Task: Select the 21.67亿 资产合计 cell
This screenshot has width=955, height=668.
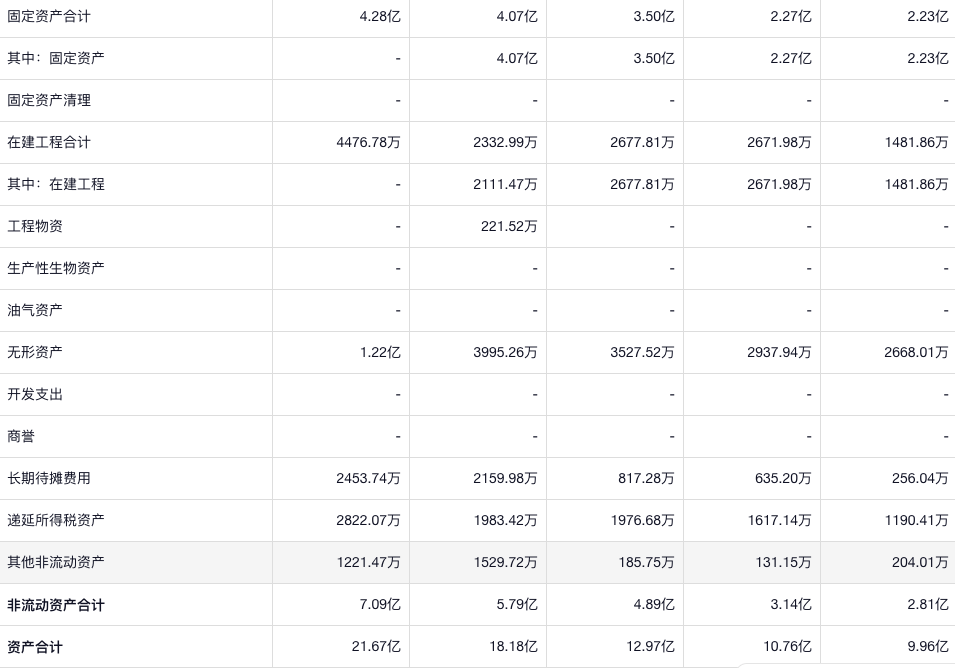Action: [376, 647]
